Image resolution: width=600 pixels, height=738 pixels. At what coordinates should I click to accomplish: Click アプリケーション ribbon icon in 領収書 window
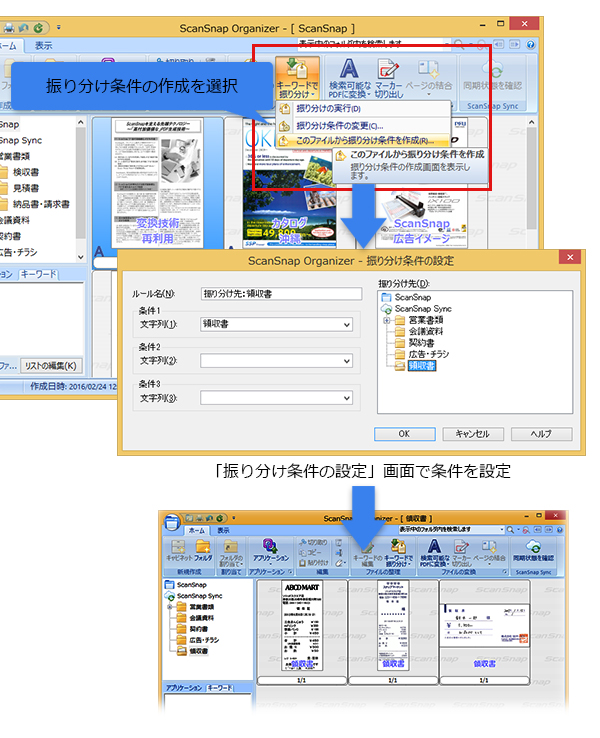point(271,551)
